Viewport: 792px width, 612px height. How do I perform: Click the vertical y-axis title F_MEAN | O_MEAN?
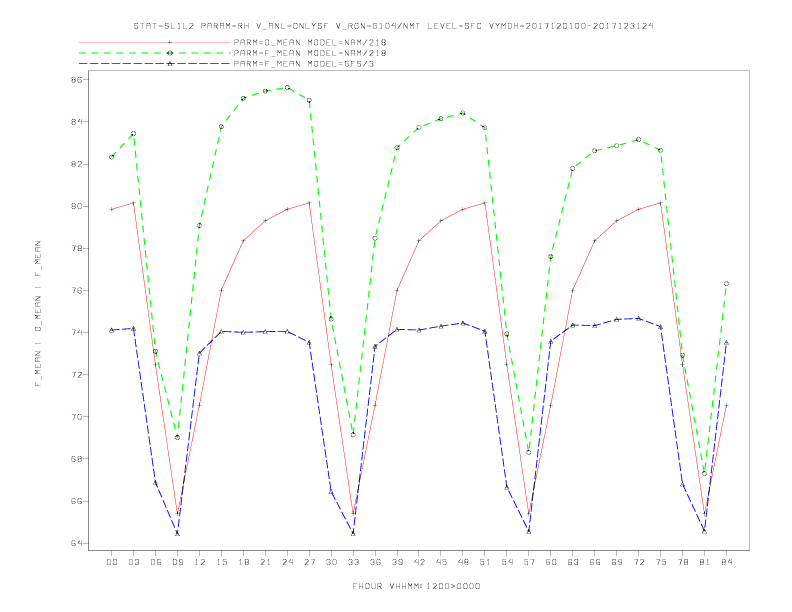38,314
